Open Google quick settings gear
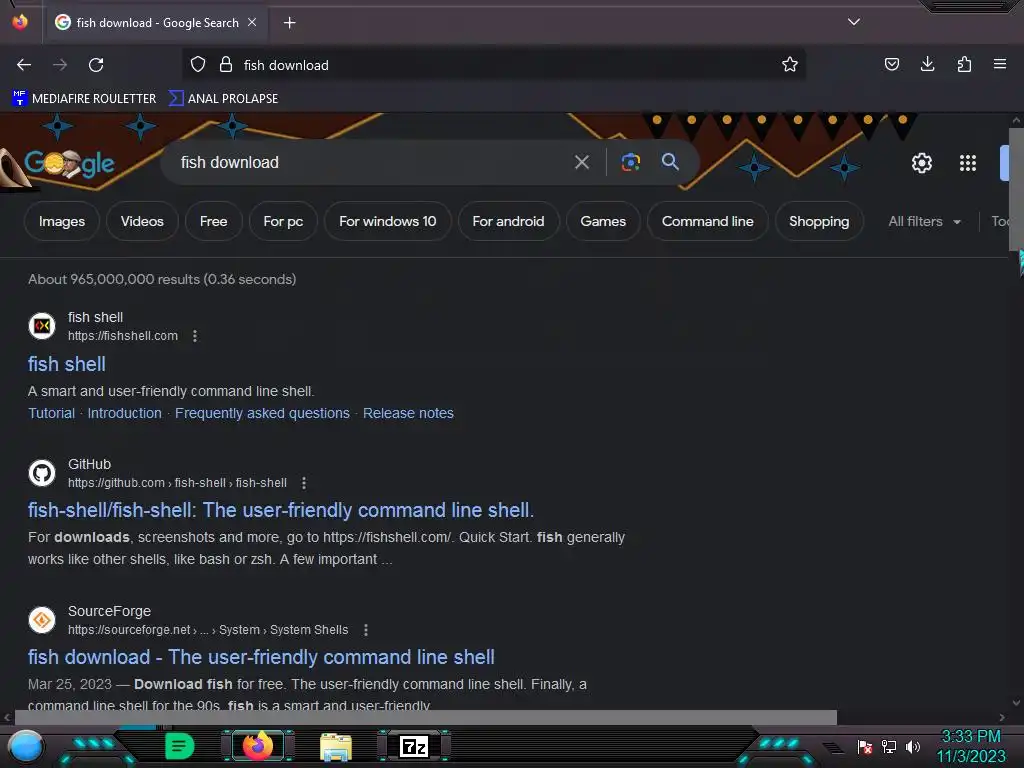The height and width of the screenshot is (768, 1024). point(921,163)
